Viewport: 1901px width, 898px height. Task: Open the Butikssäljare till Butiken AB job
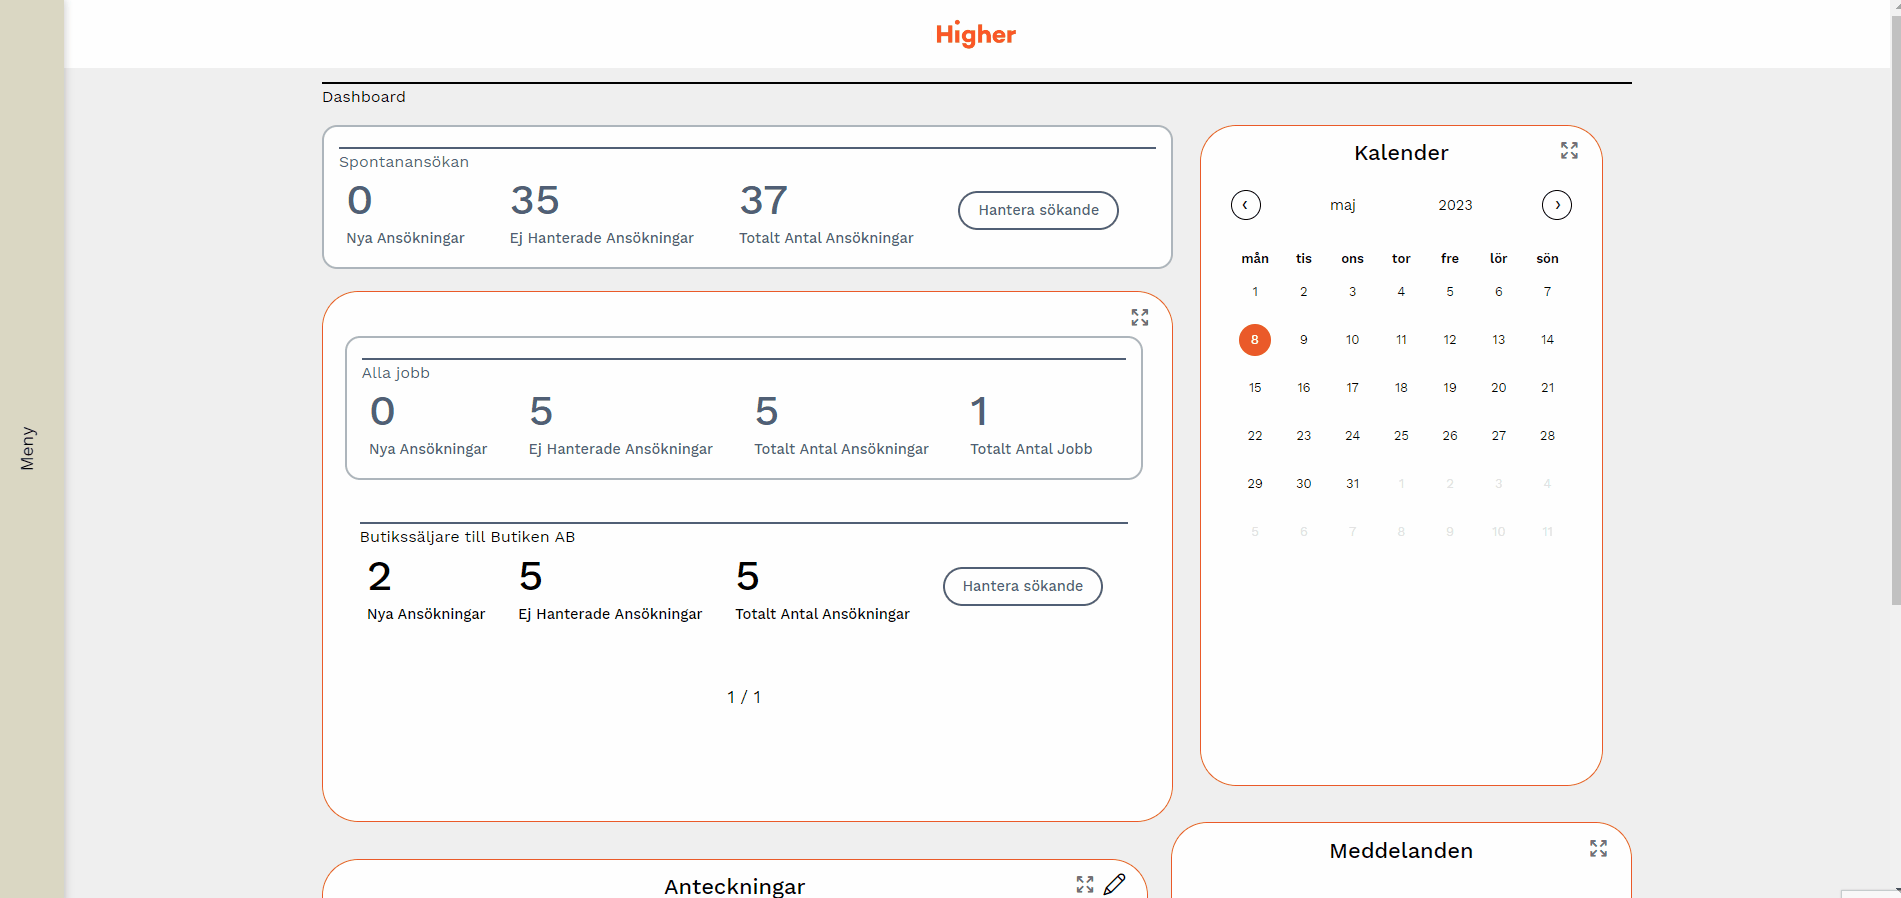click(x=467, y=537)
